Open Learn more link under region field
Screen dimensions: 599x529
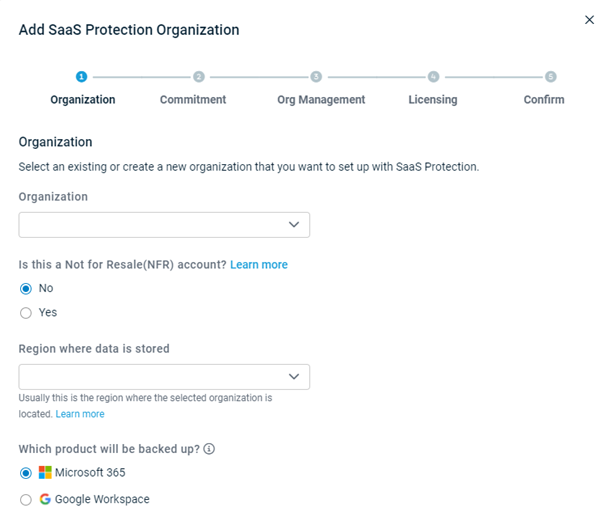[x=80, y=414]
